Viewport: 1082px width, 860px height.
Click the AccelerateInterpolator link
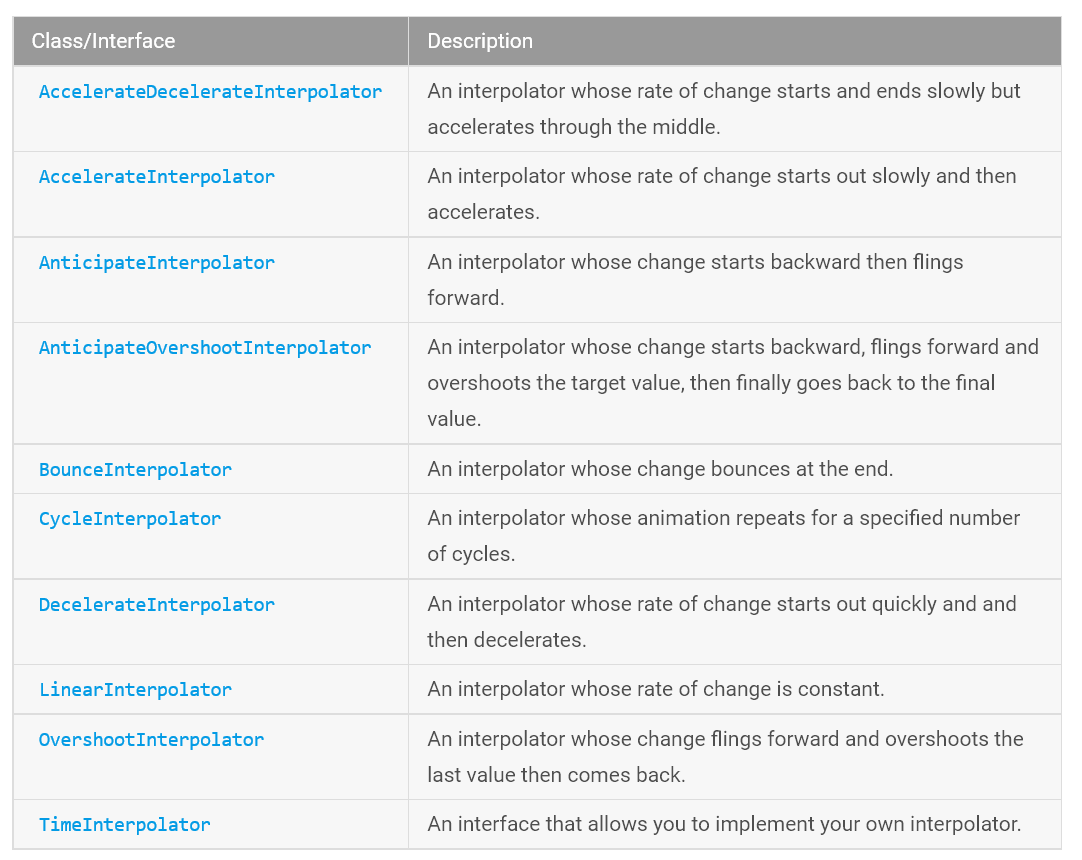157,177
